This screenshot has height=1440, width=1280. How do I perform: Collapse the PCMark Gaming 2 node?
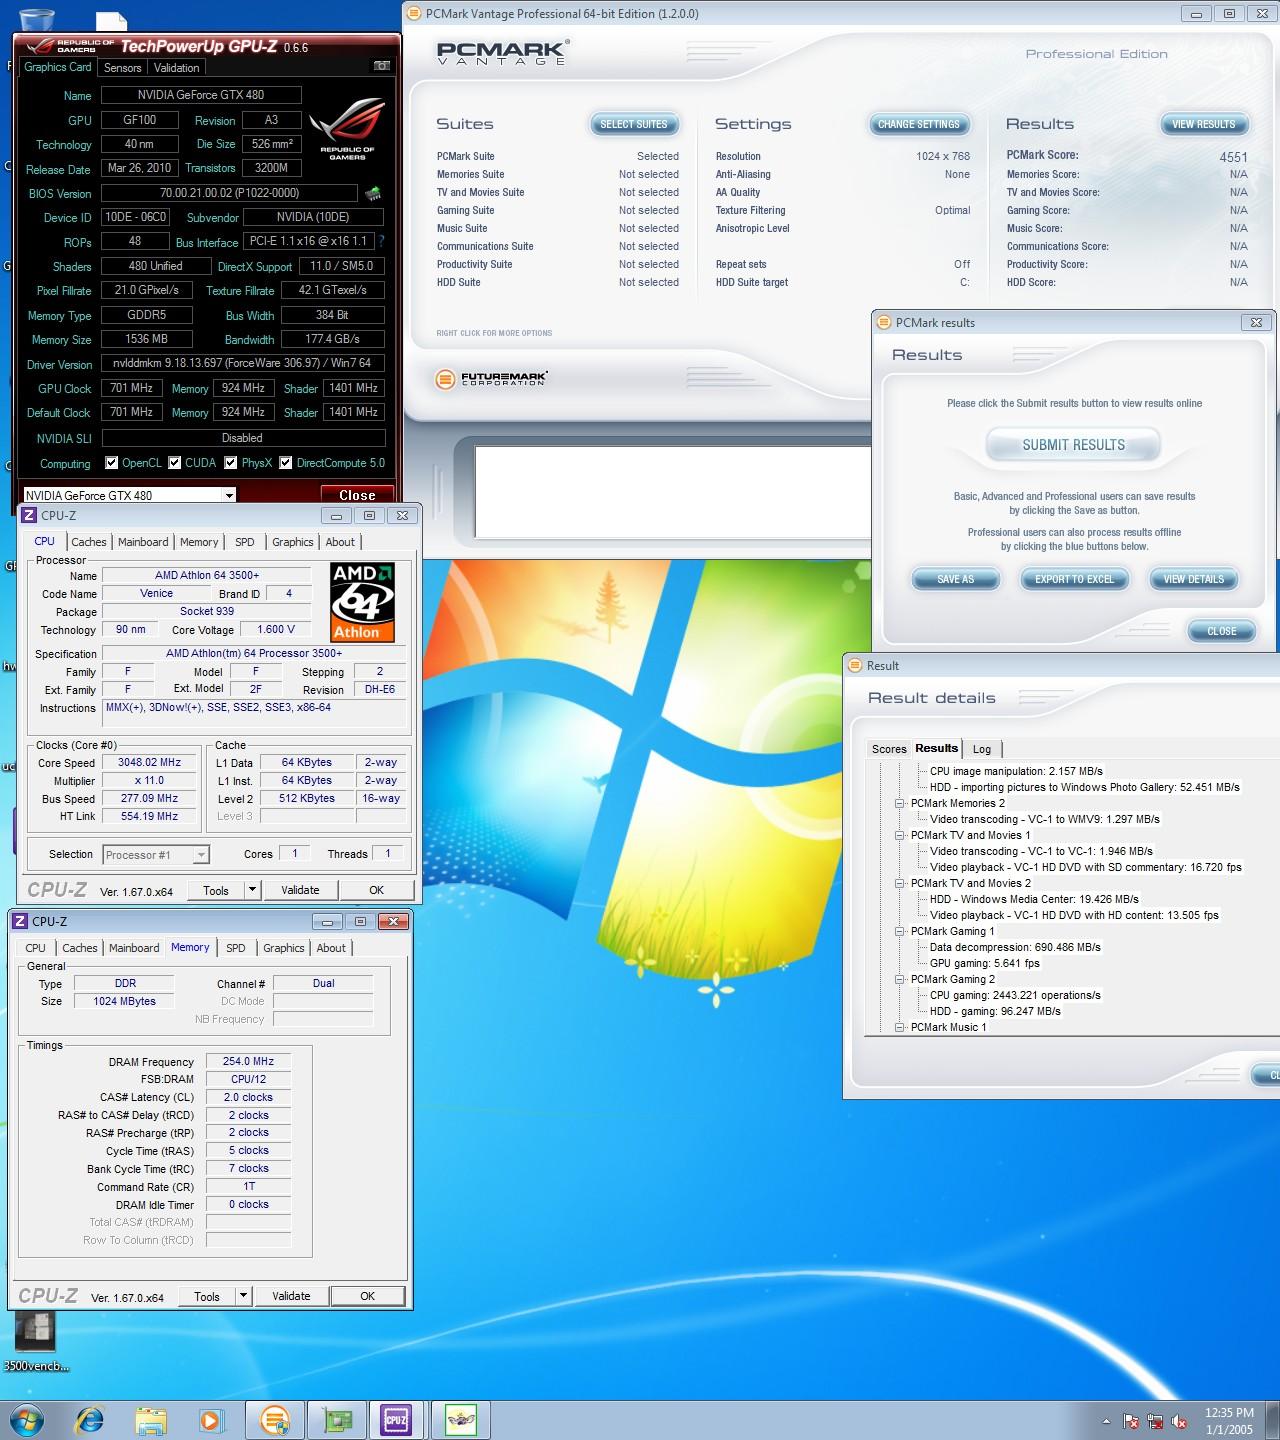(900, 979)
